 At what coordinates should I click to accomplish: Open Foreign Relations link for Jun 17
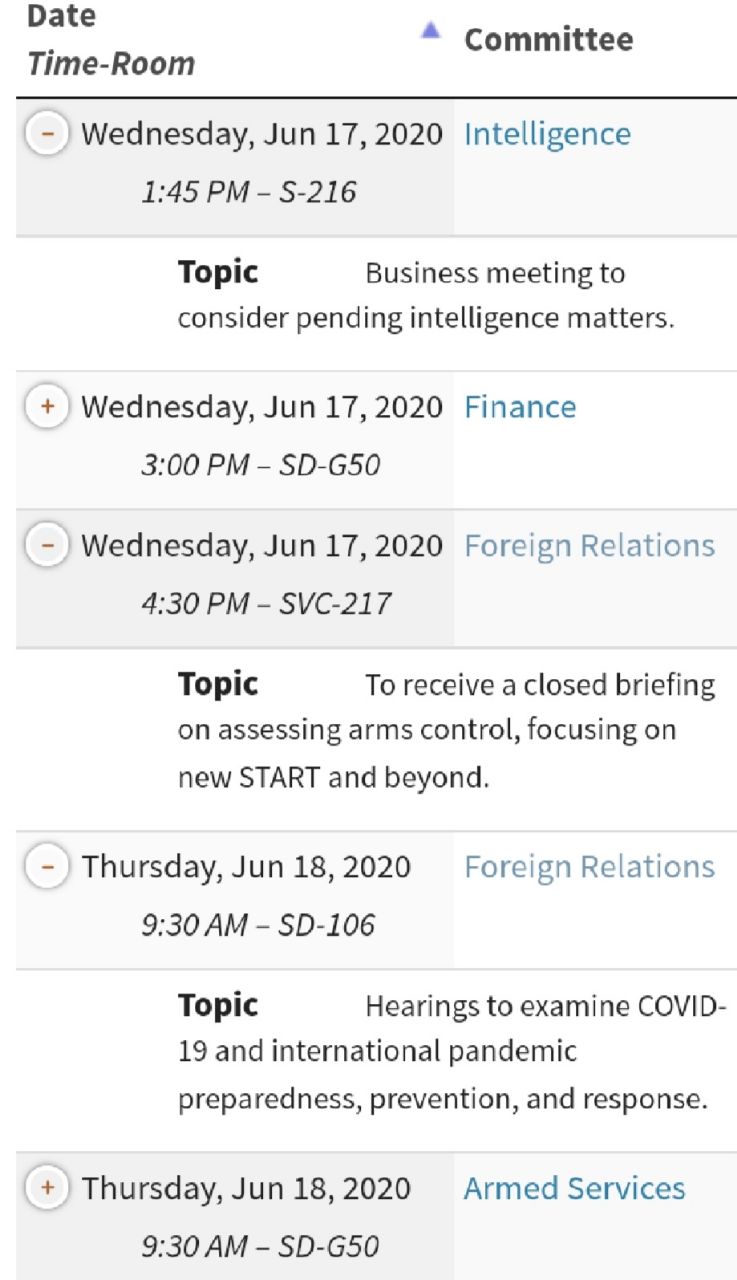click(x=589, y=546)
